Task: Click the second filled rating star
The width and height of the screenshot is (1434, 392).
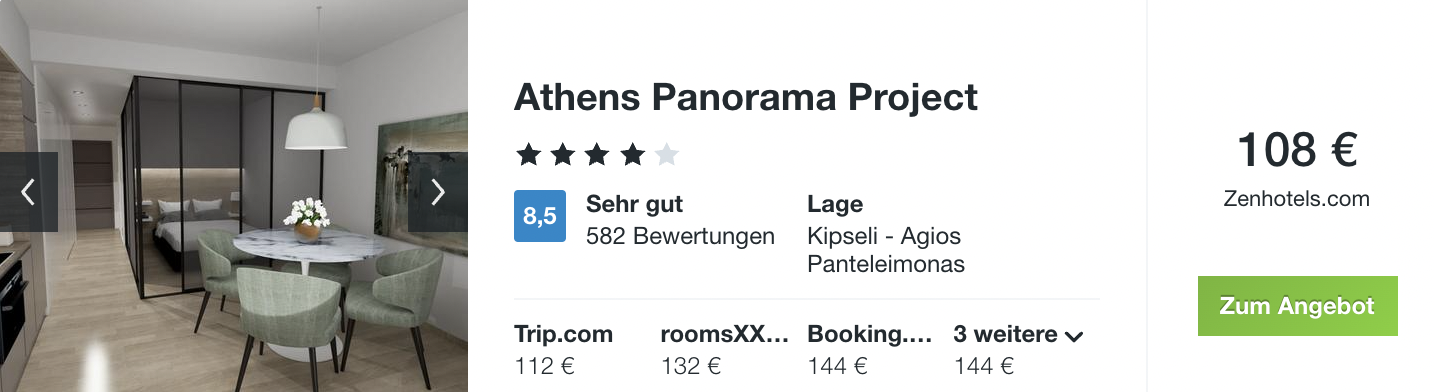Action: (562, 155)
